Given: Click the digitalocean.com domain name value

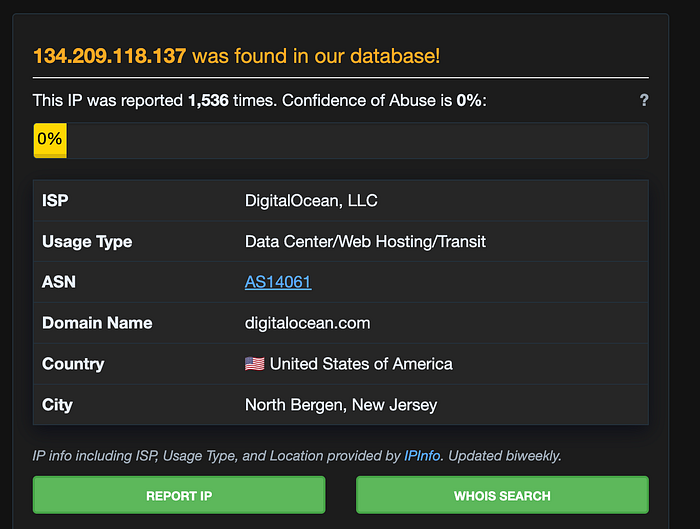Looking at the screenshot, I should 308,323.
